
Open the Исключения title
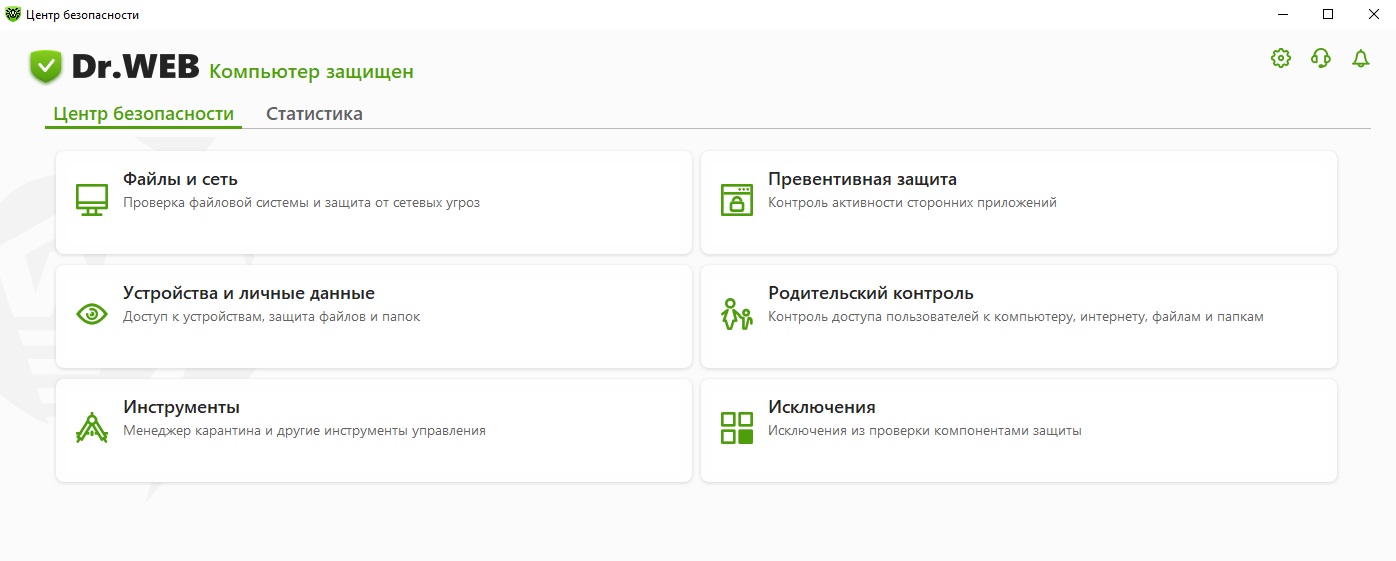click(x=821, y=408)
